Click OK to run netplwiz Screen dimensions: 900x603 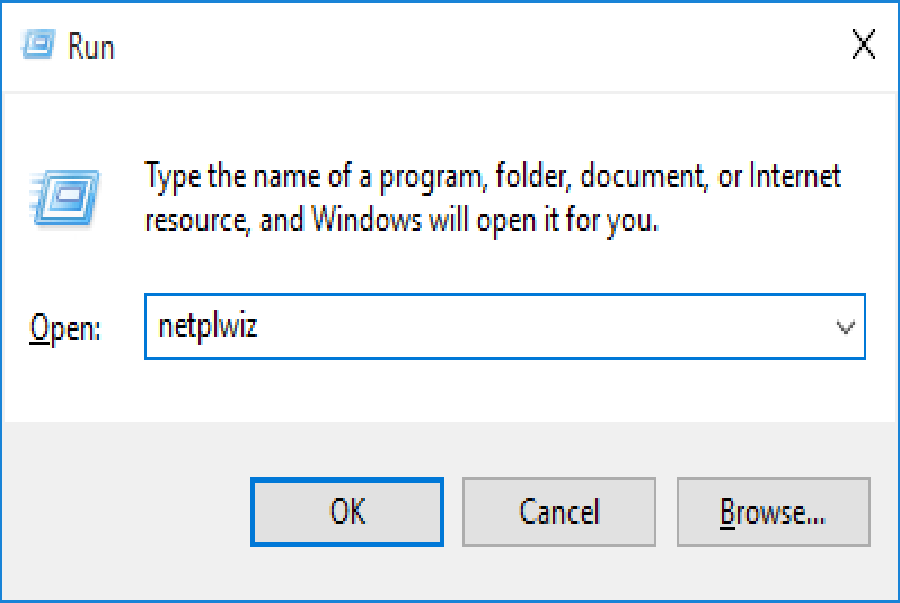[347, 512]
